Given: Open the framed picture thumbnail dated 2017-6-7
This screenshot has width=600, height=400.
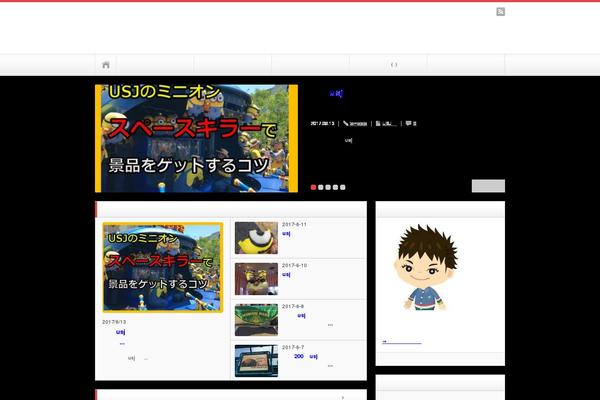Looking at the screenshot, I should pyautogui.click(x=256, y=361).
